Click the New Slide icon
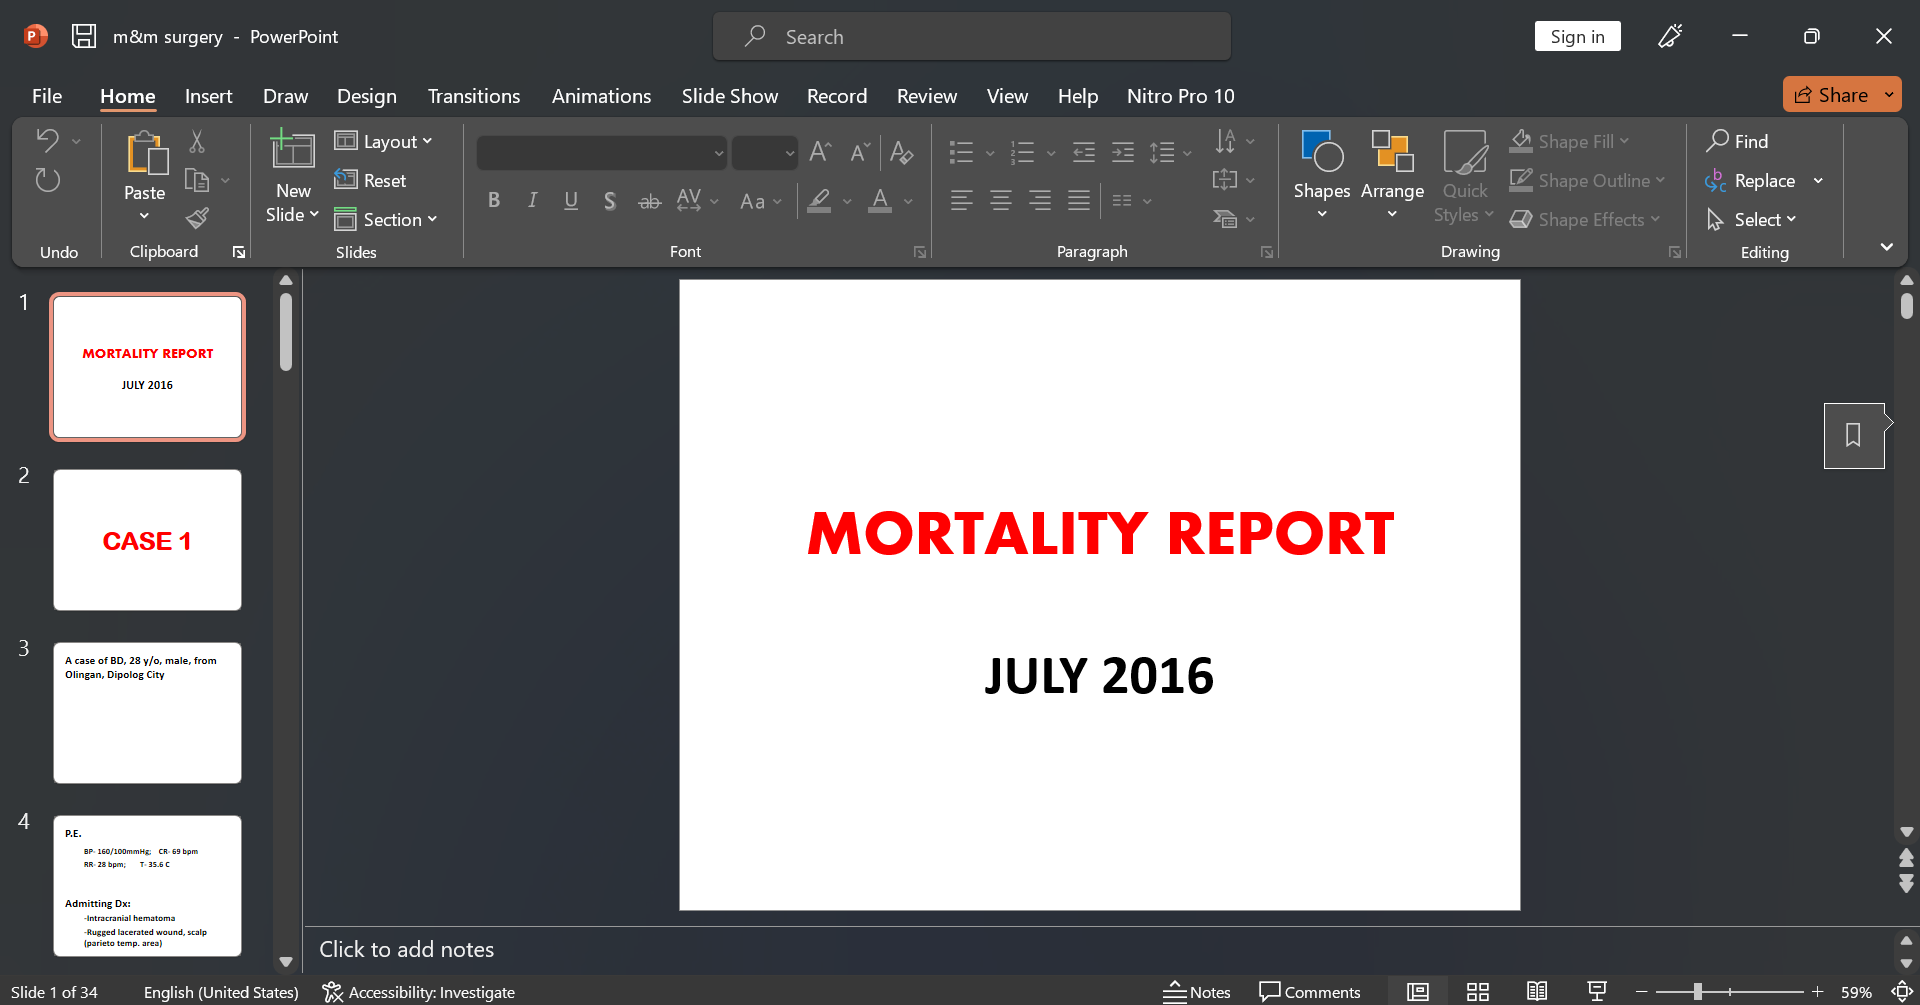Screen dimensions: 1920x1005 292,150
